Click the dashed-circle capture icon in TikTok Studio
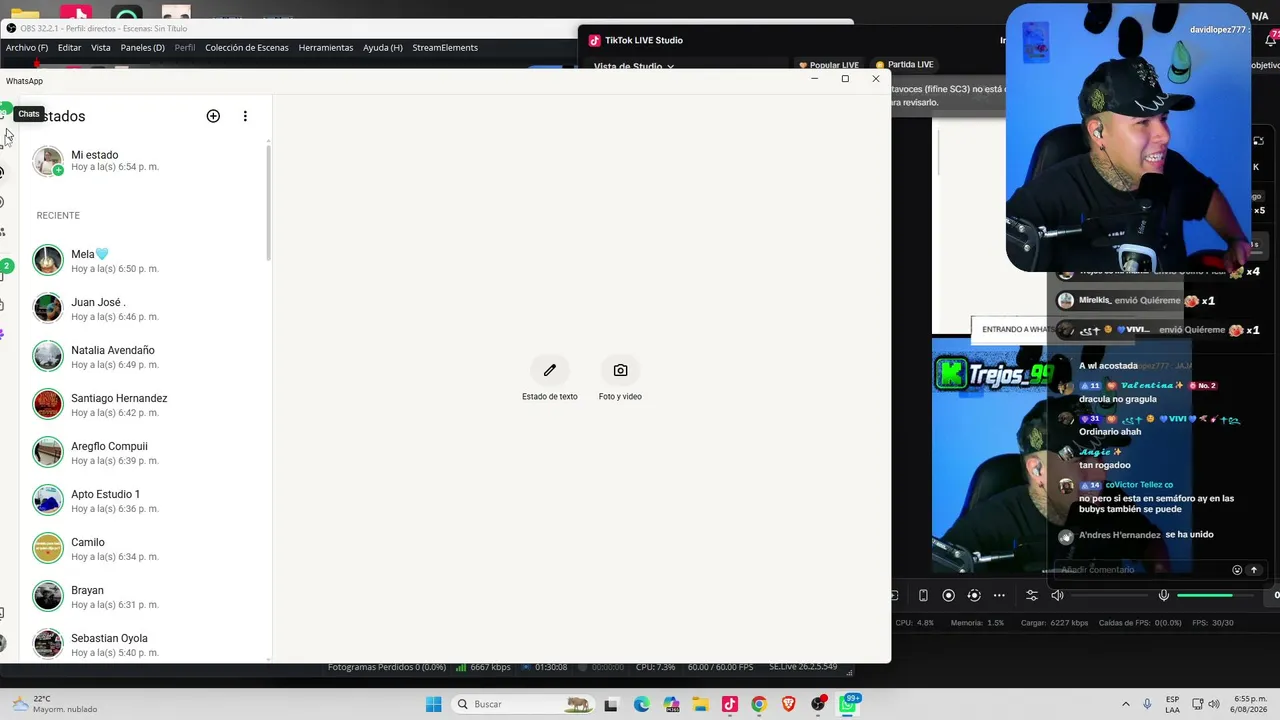Image resolution: width=1280 pixels, height=720 pixels. tap(974, 596)
